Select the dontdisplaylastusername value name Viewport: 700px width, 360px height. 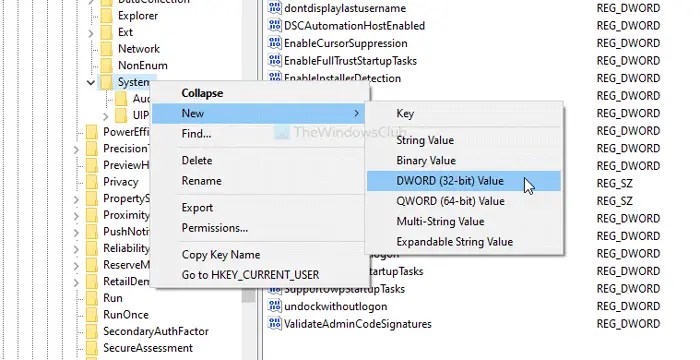[x=345, y=8]
